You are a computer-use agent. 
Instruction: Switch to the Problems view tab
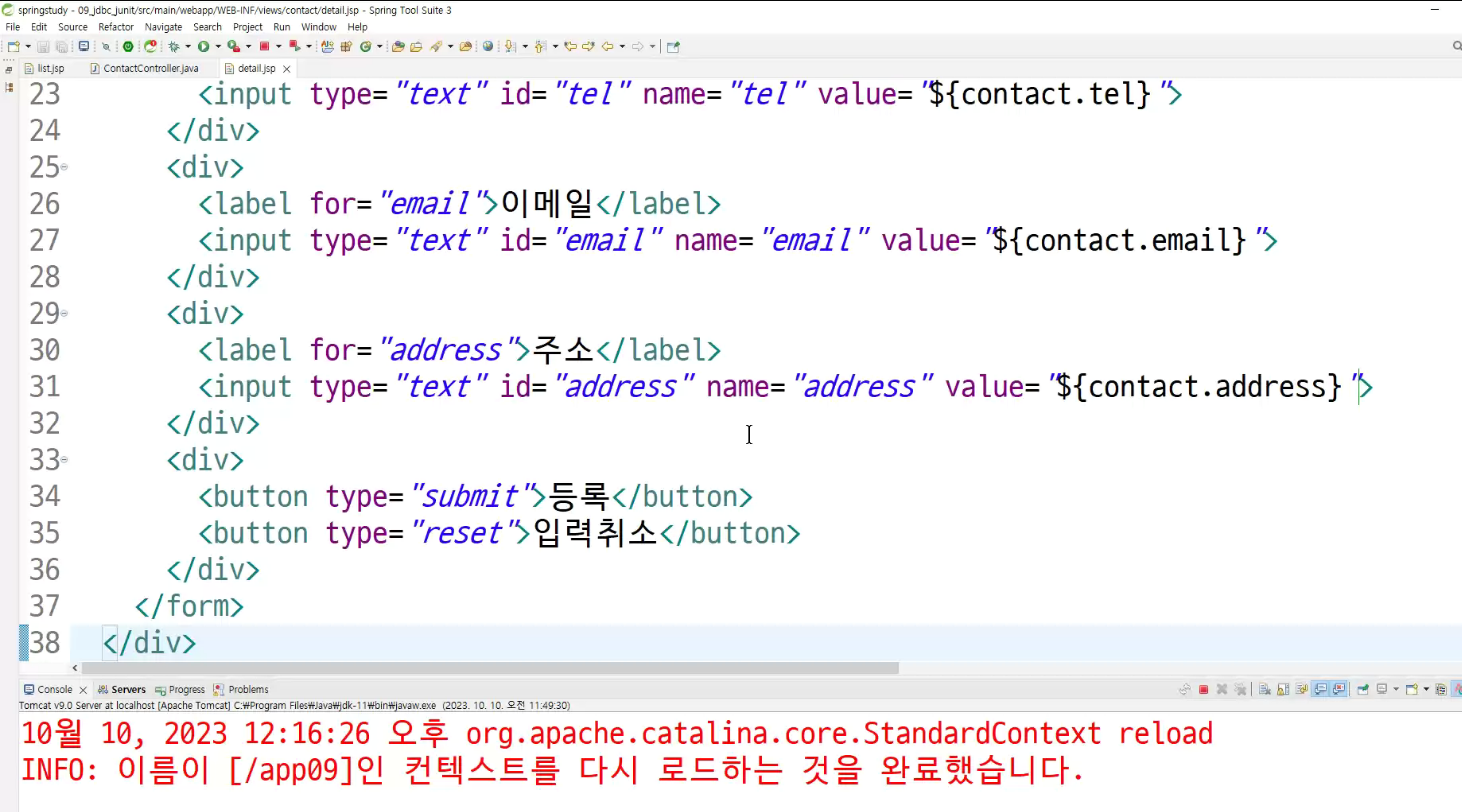(x=242, y=689)
